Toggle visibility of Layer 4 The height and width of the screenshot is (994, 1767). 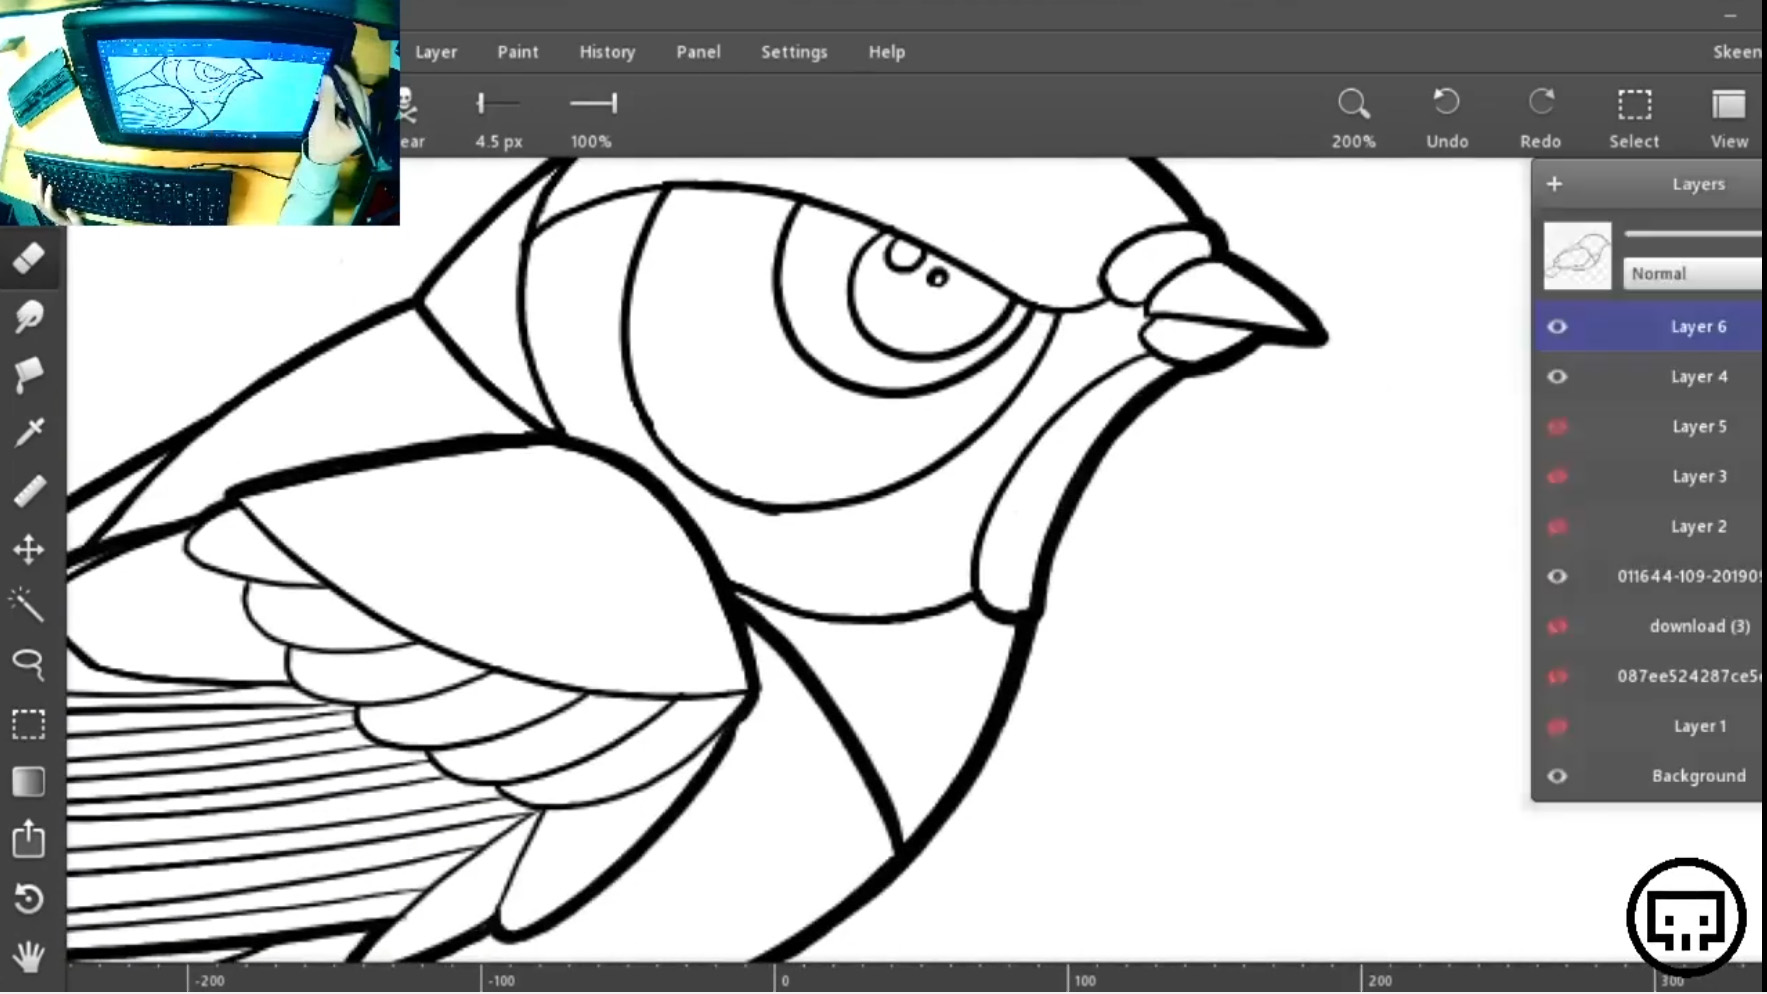point(1557,377)
